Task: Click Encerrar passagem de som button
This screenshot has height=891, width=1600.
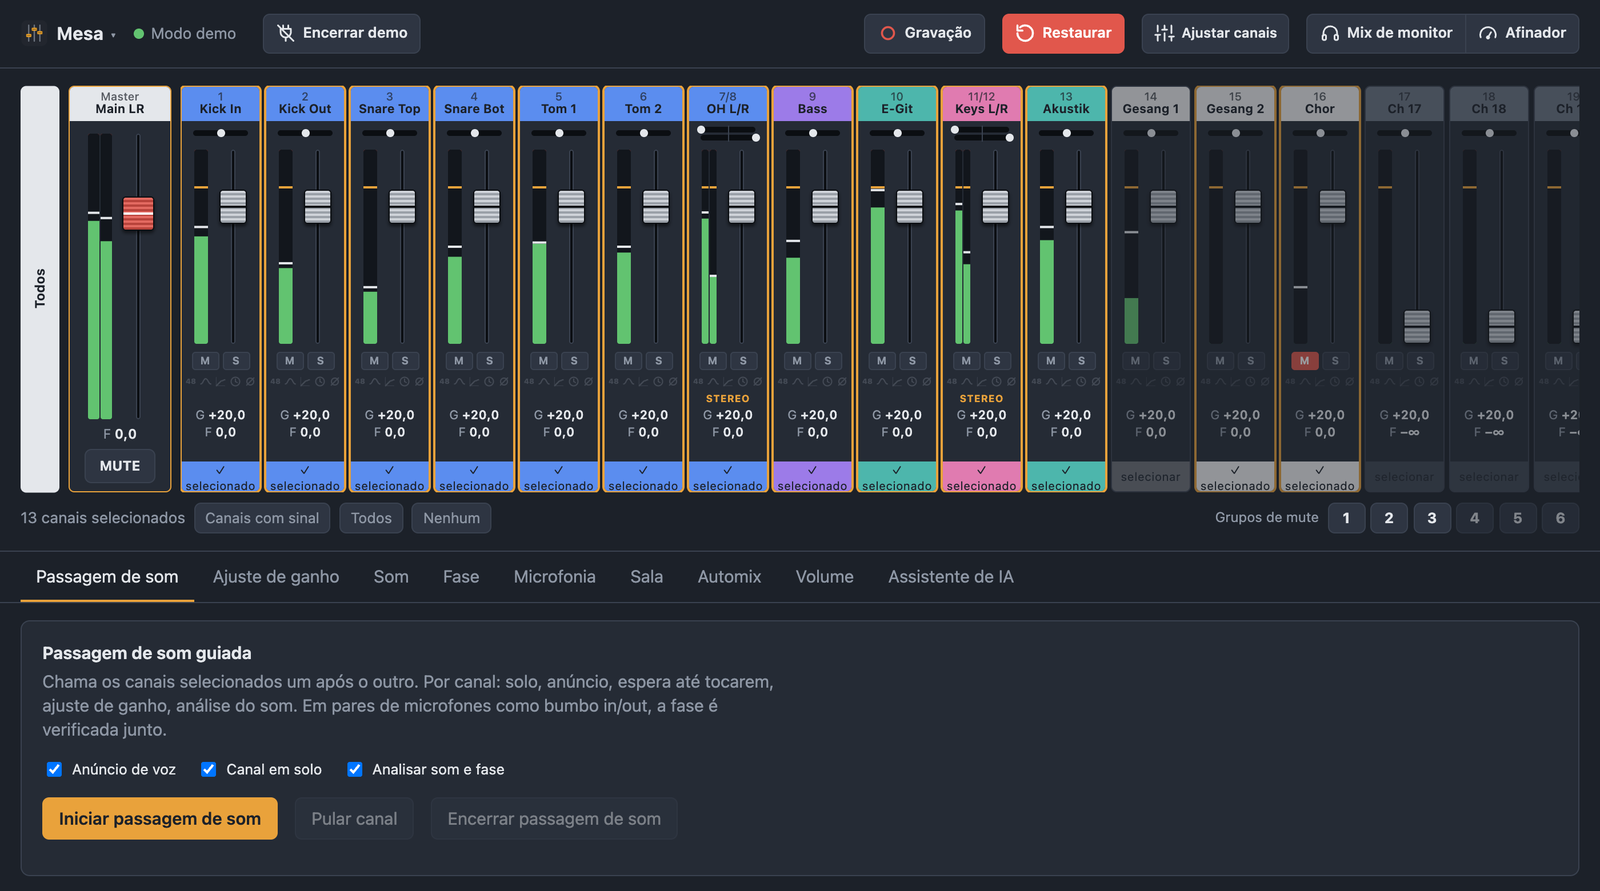Action: coord(554,819)
